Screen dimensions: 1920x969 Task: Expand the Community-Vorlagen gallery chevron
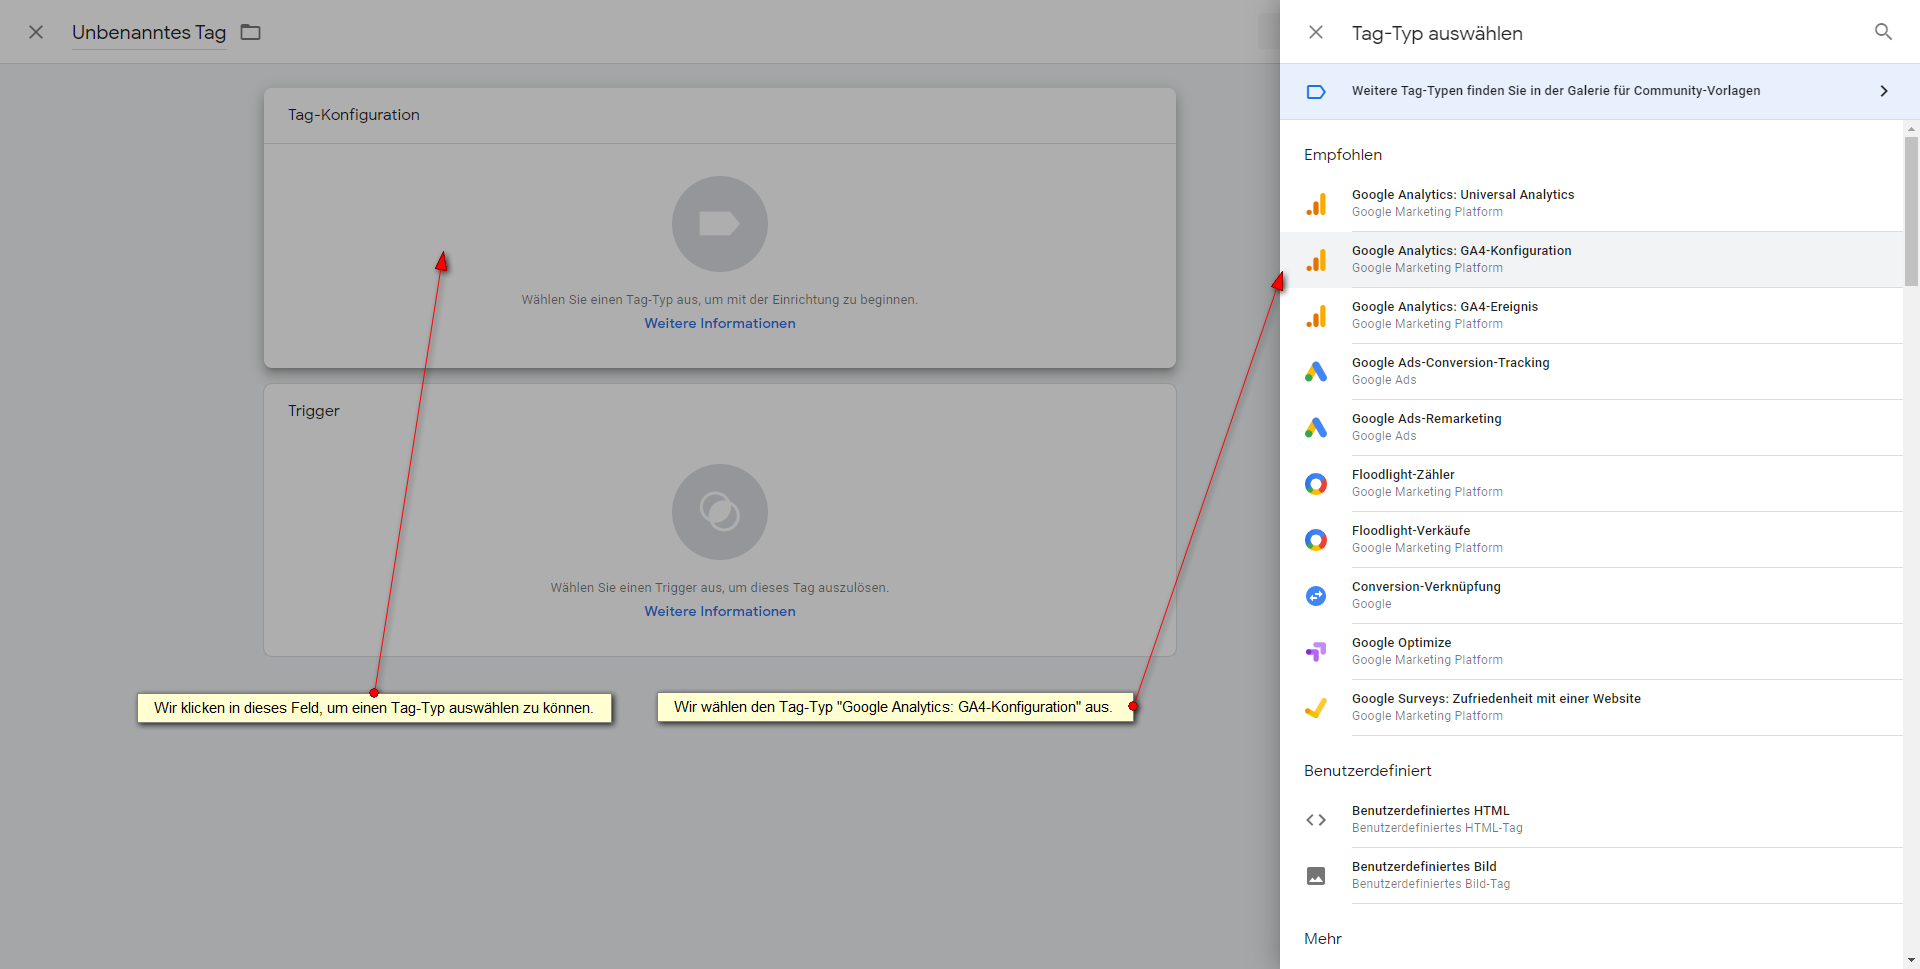tap(1883, 91)
